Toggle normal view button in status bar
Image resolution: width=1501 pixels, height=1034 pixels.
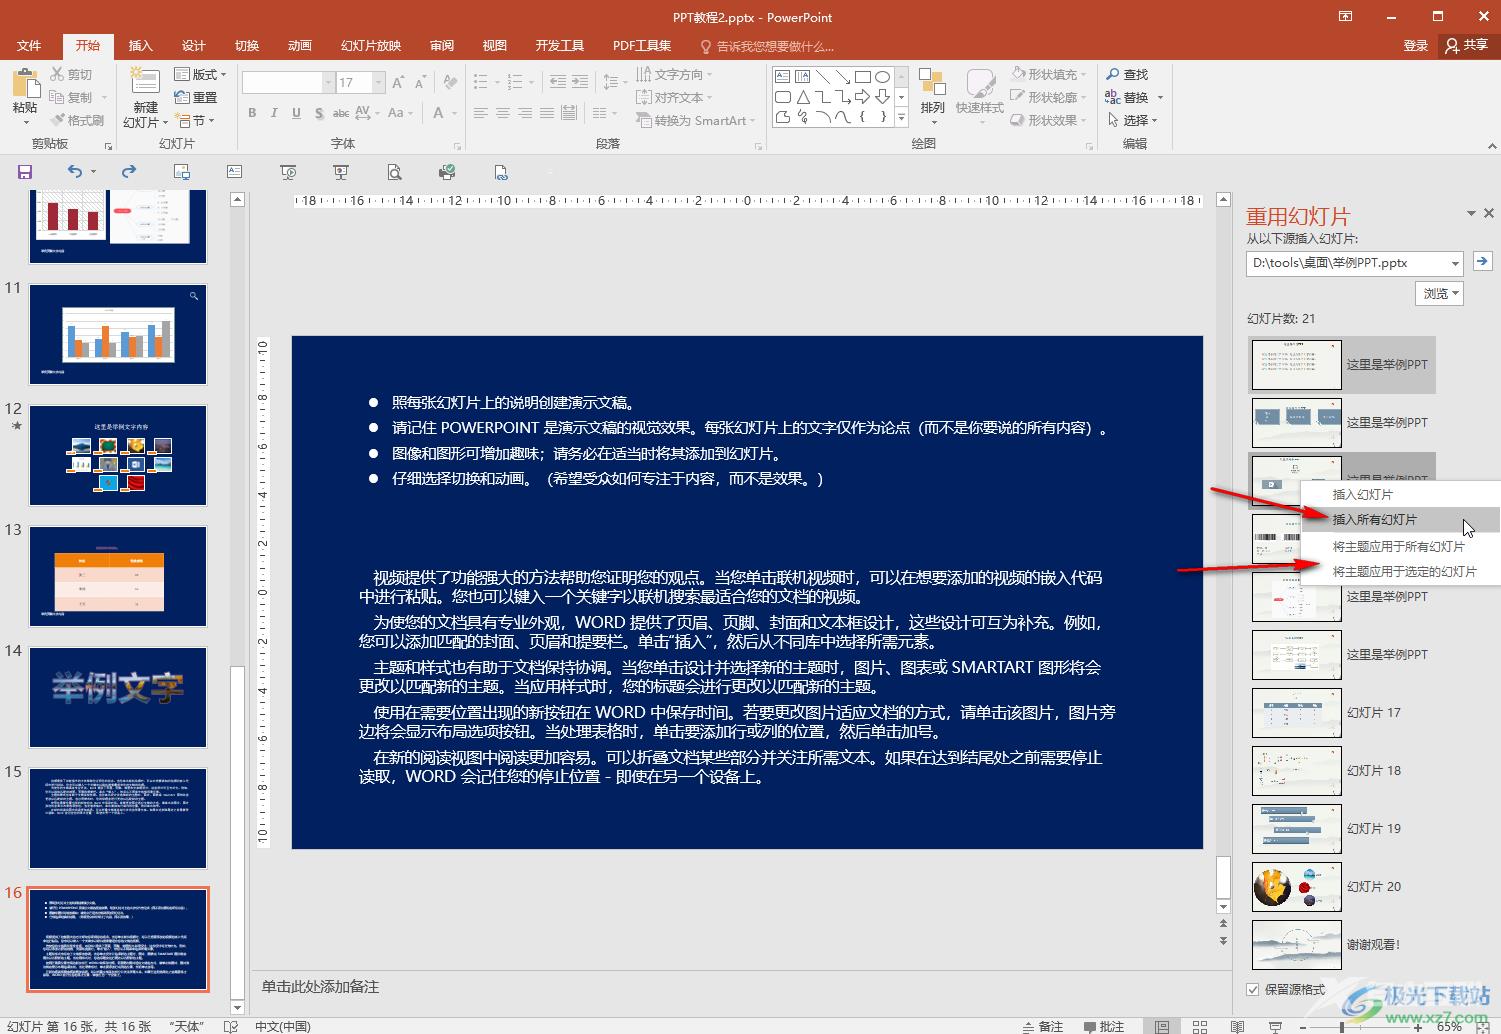click(1162, 1026)
